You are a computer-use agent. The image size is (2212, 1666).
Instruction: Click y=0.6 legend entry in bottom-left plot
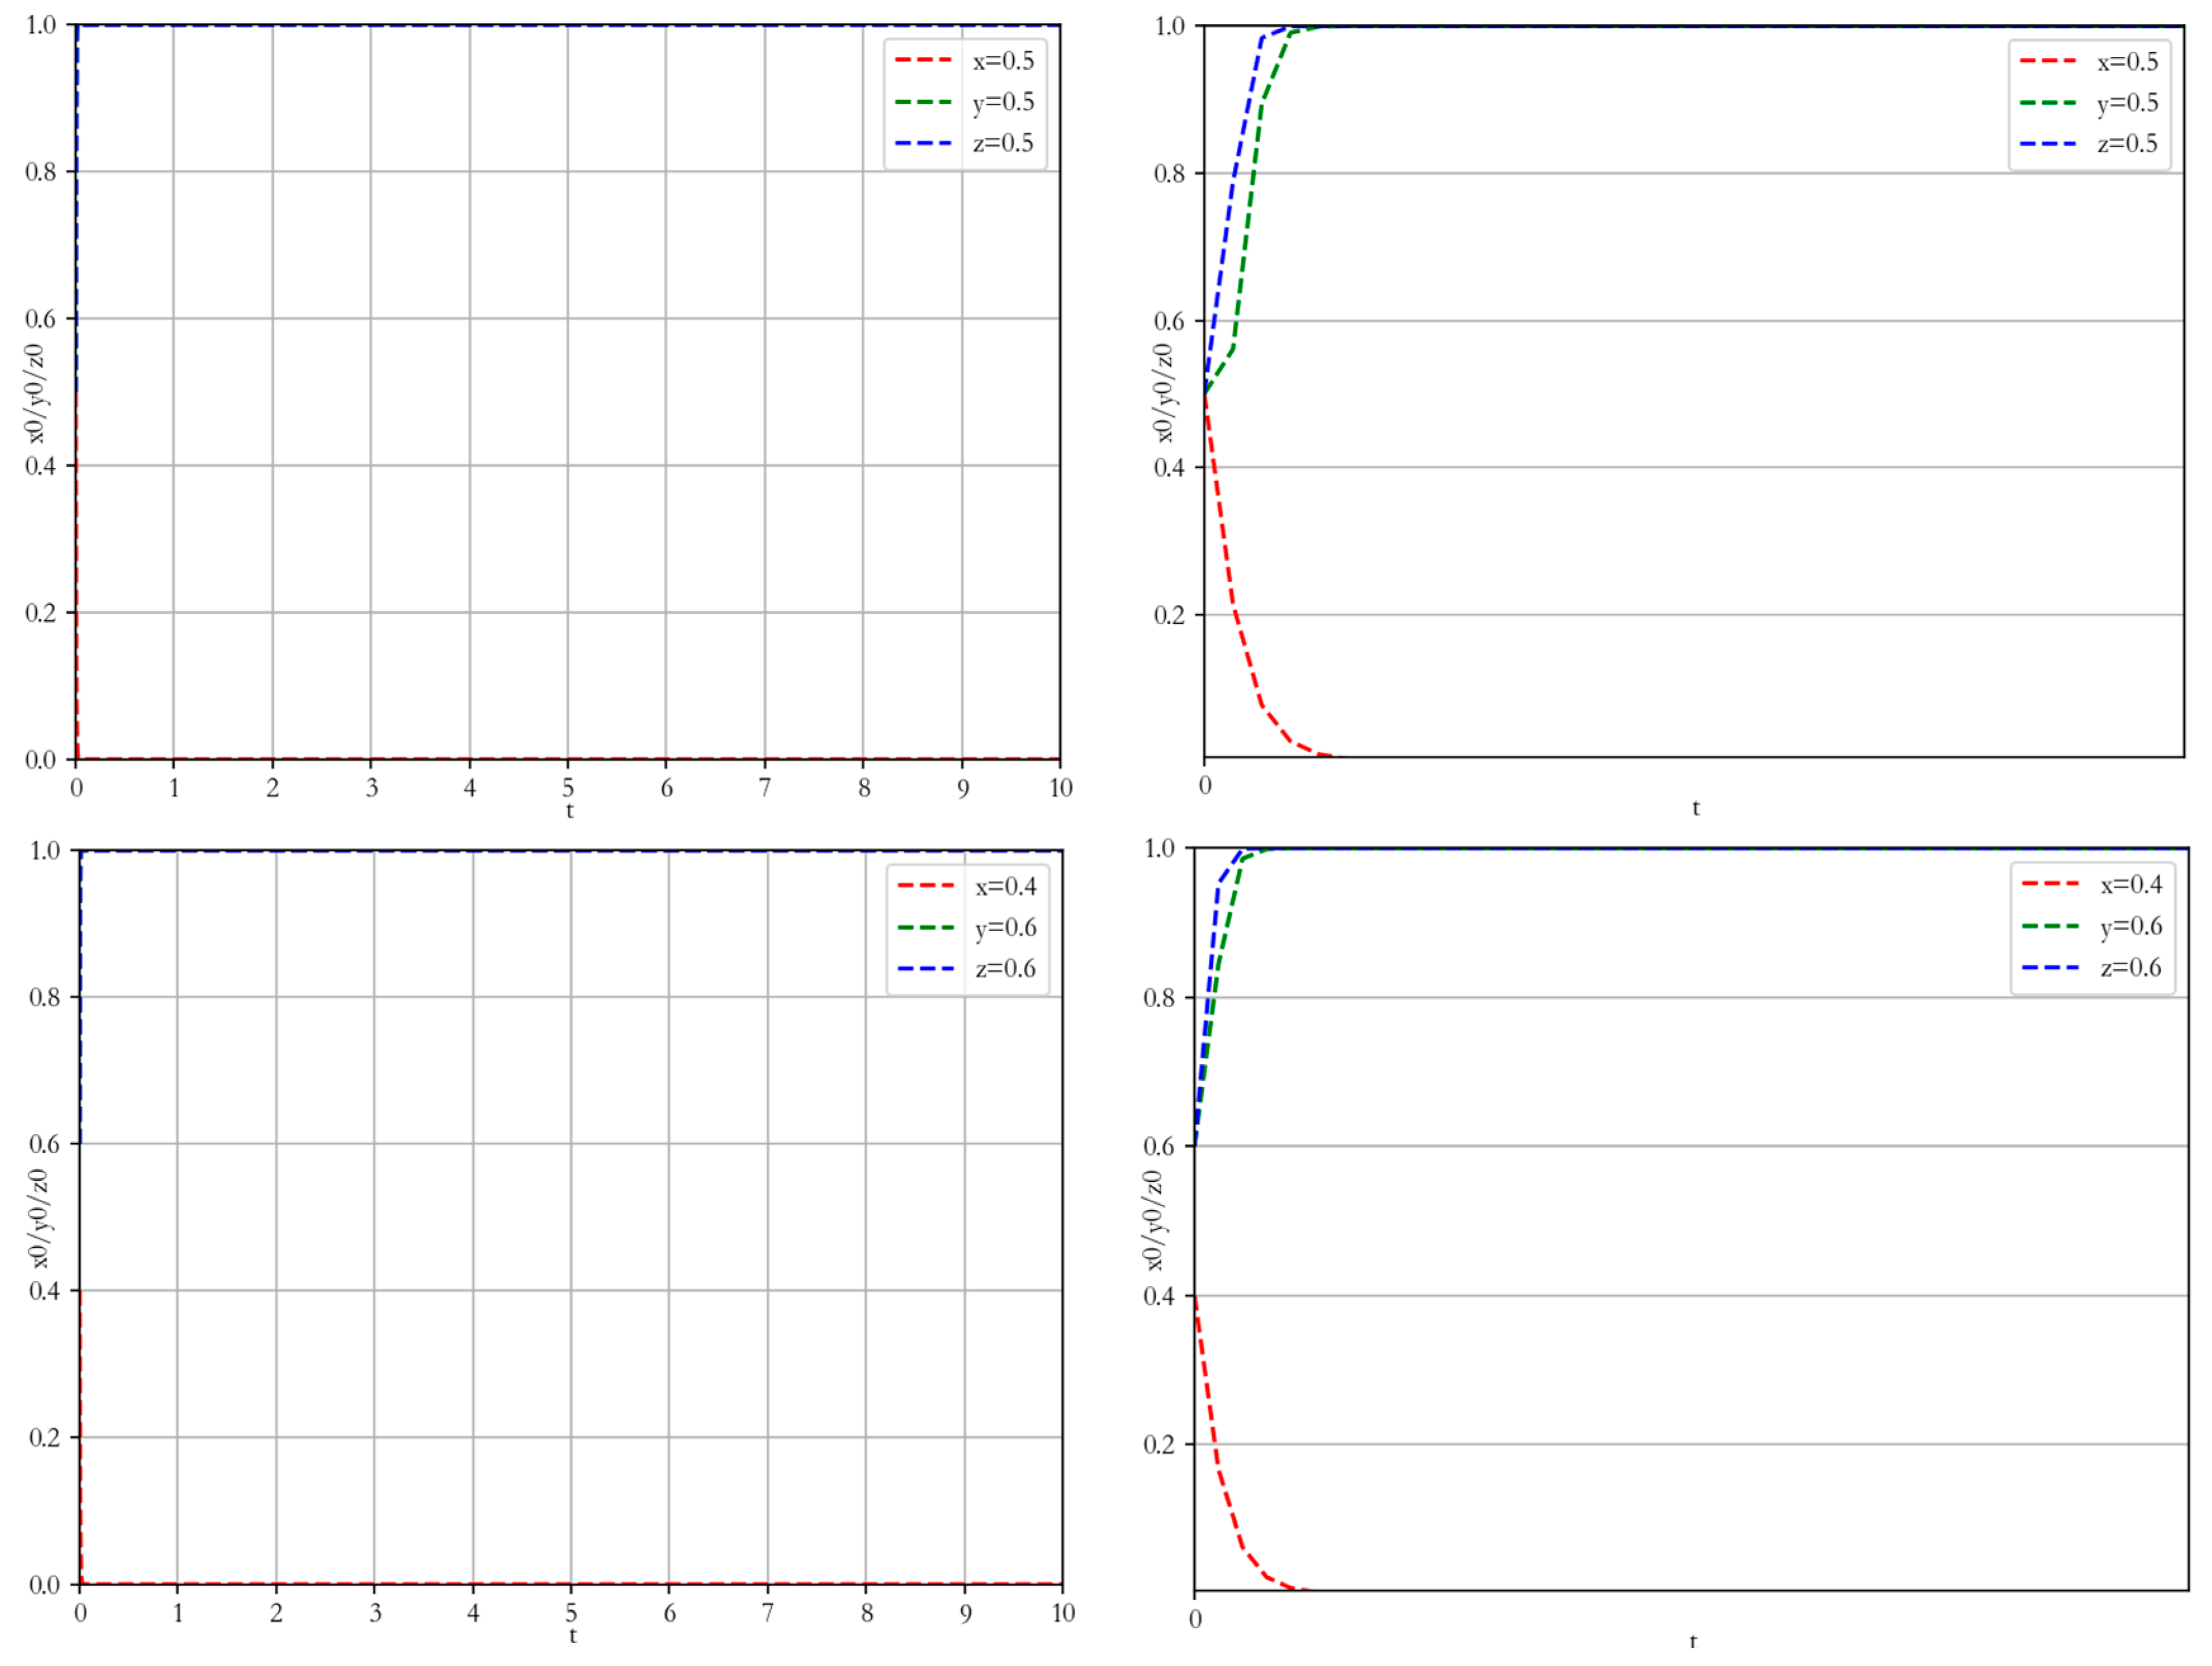[x=968, y=927]
